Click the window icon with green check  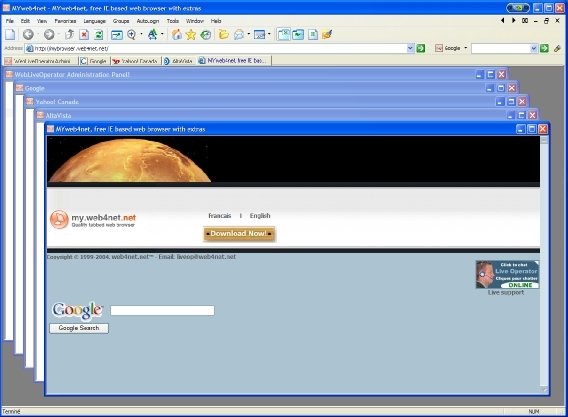(x=298, y=34)
